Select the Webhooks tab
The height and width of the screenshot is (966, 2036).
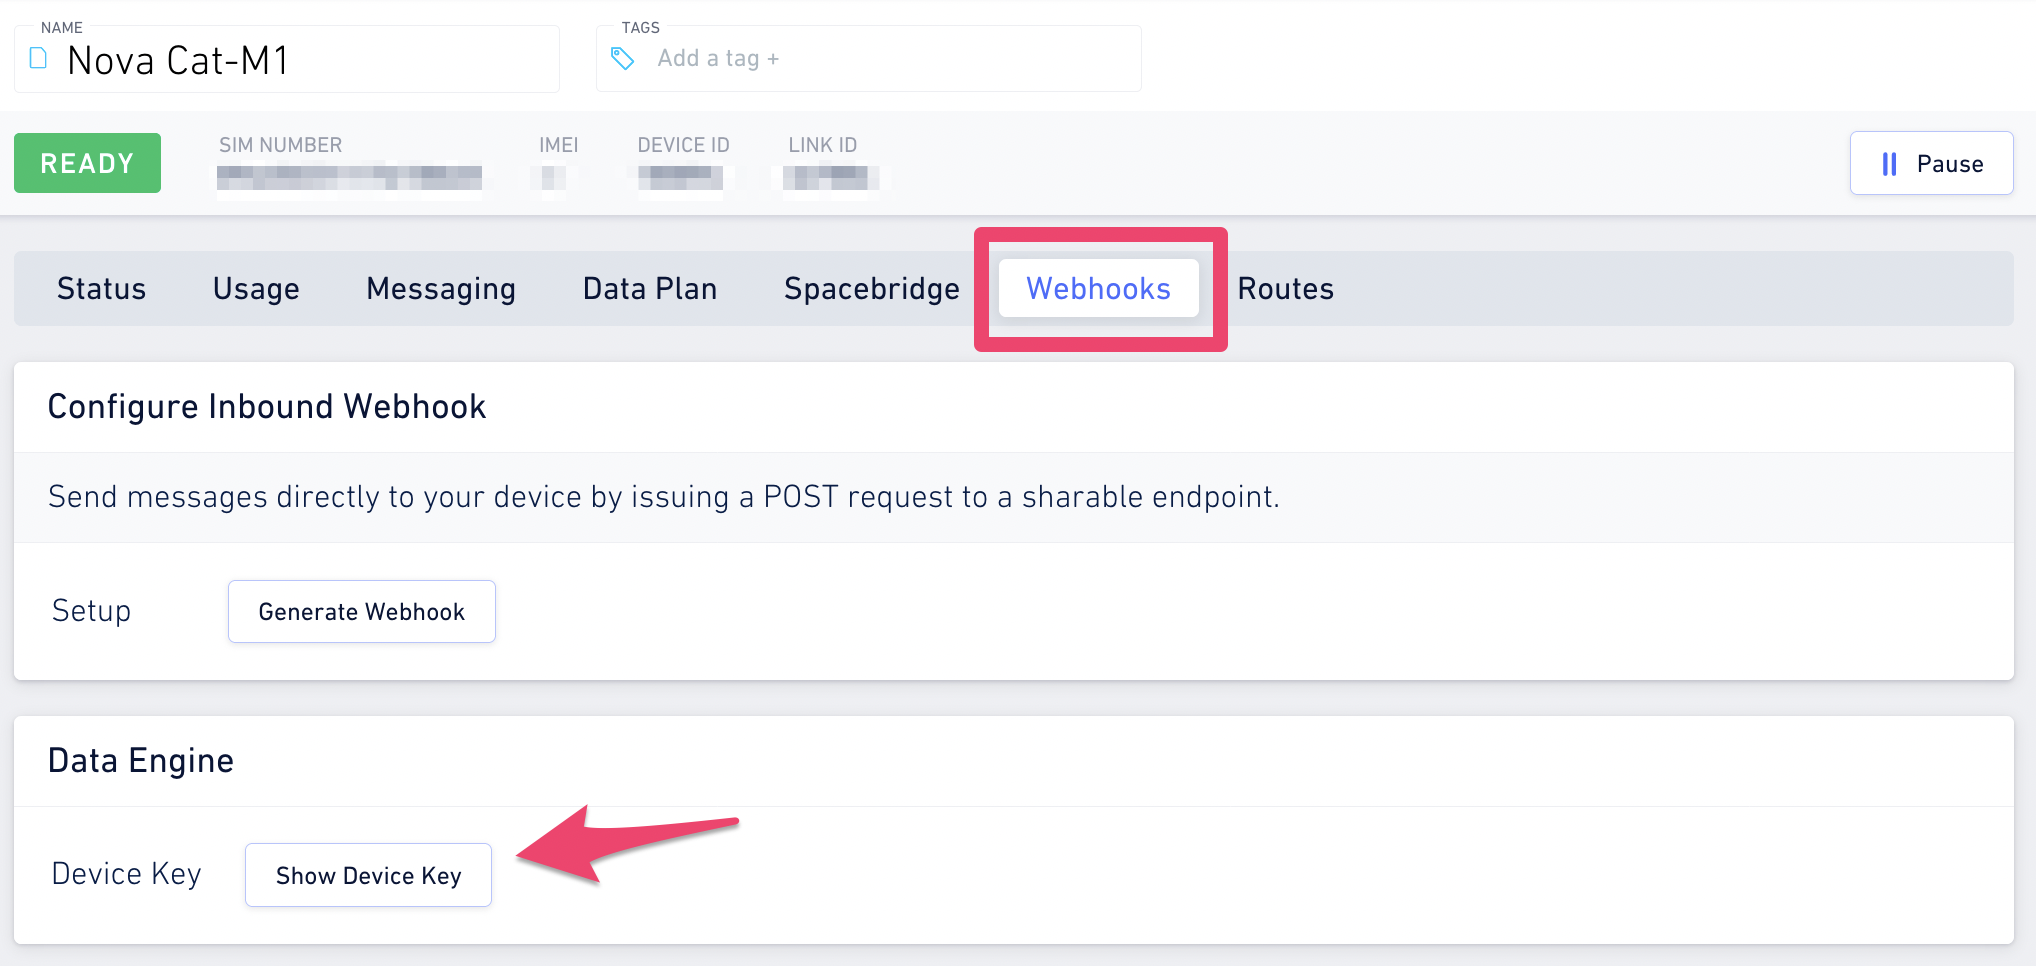click(x=1098, y=288)
